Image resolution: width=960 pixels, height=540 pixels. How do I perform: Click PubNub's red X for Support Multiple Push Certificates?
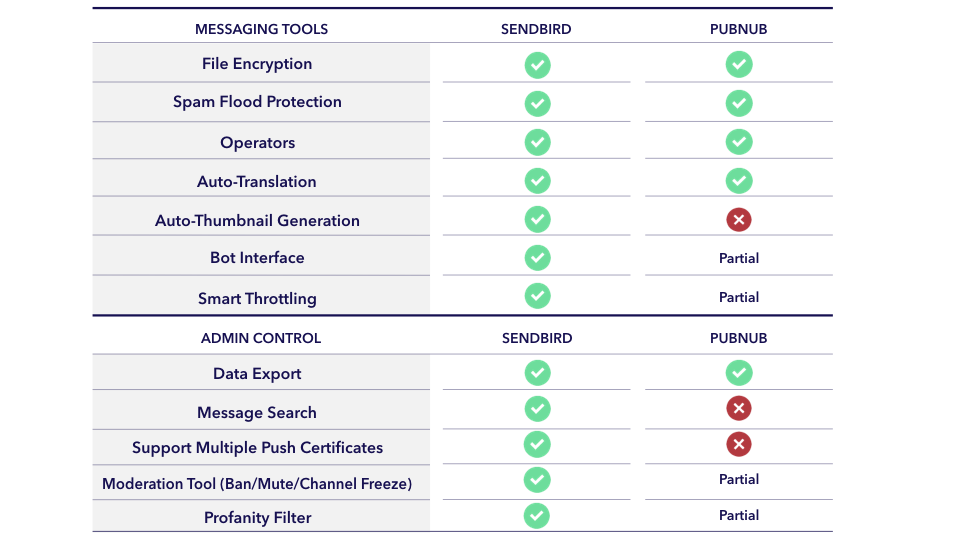point(739,444)
